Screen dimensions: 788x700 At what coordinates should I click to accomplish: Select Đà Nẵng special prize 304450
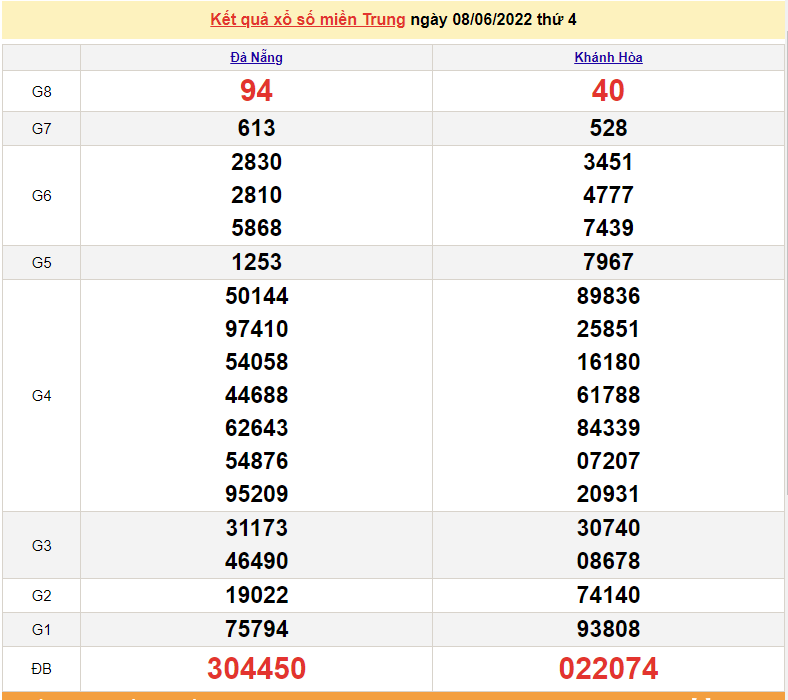(256, 669)
